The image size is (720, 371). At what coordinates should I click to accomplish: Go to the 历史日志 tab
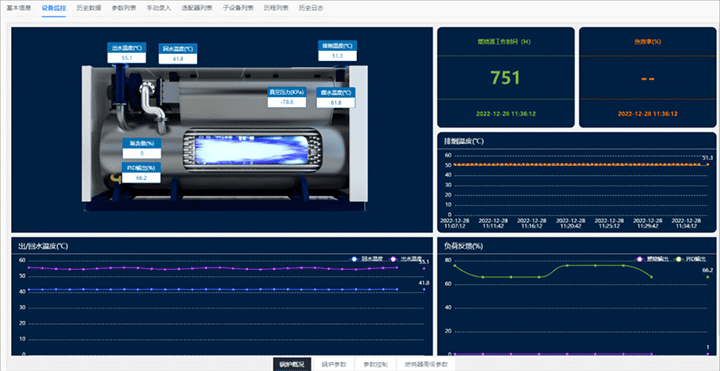(x=311, y=8)
